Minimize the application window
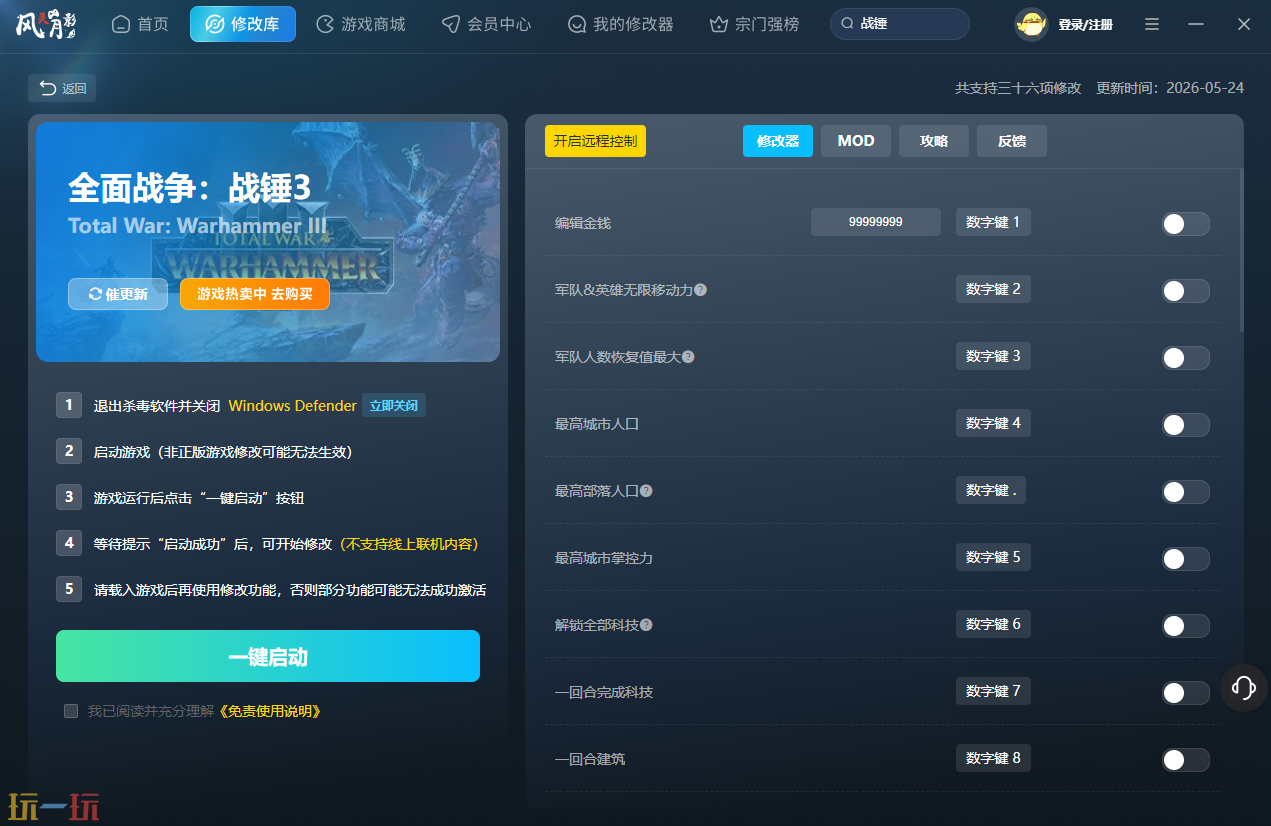 point(1197,24)
